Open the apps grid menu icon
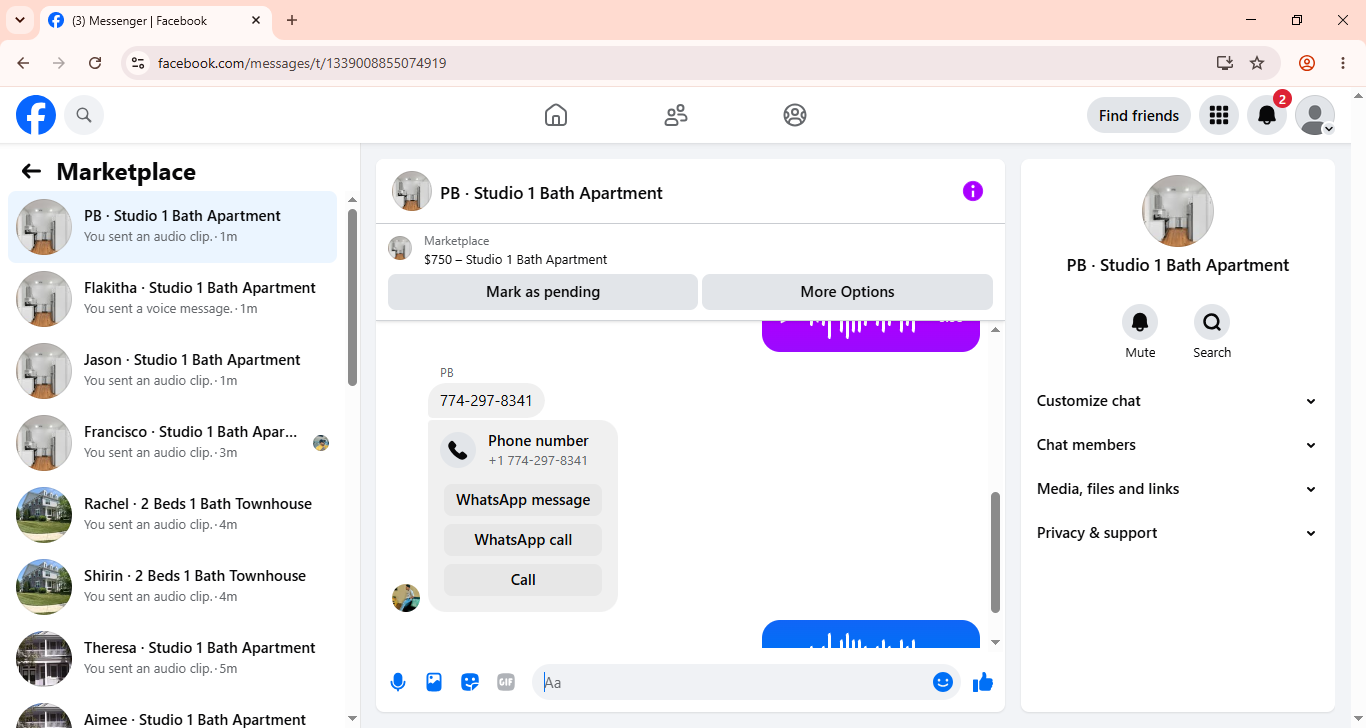This screenshot has height=728, width=1366. (1218, 115)
